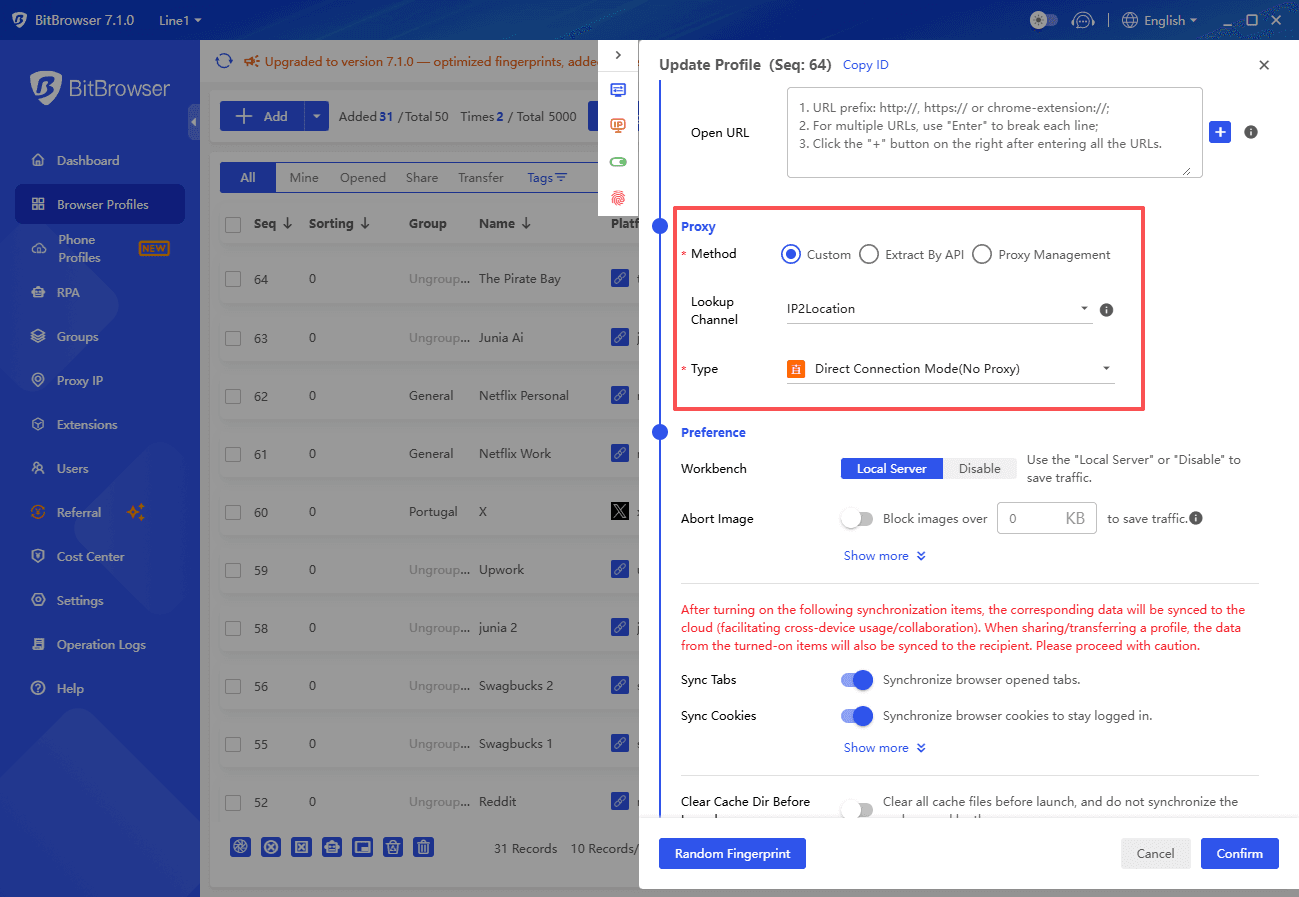Expand Show more under Abort Image
Viewport: 1299px width, 897px height.
885,556
